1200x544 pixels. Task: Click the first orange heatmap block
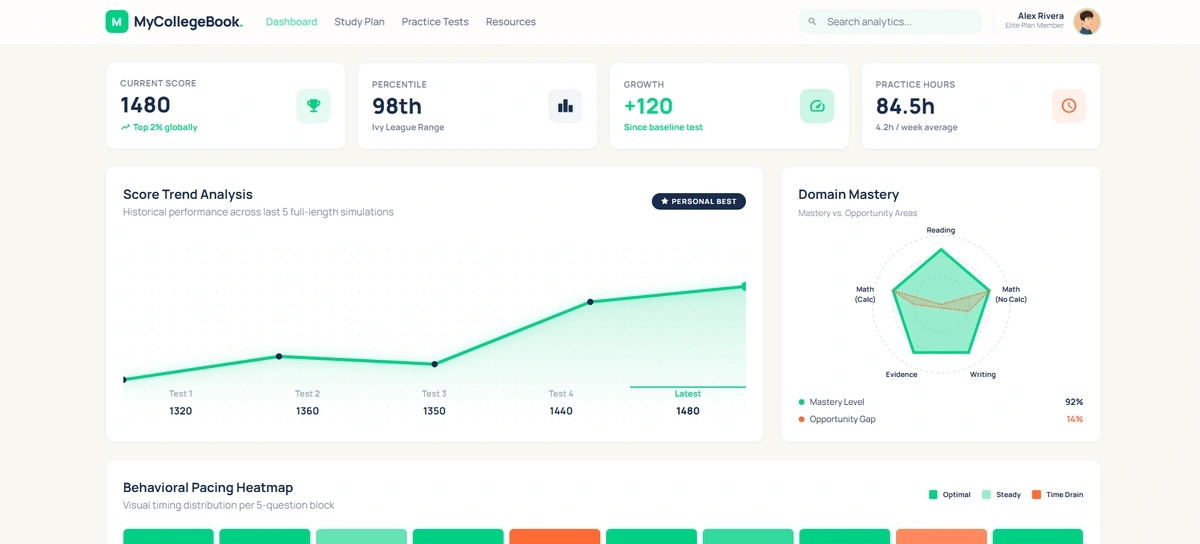click(554, 536)
